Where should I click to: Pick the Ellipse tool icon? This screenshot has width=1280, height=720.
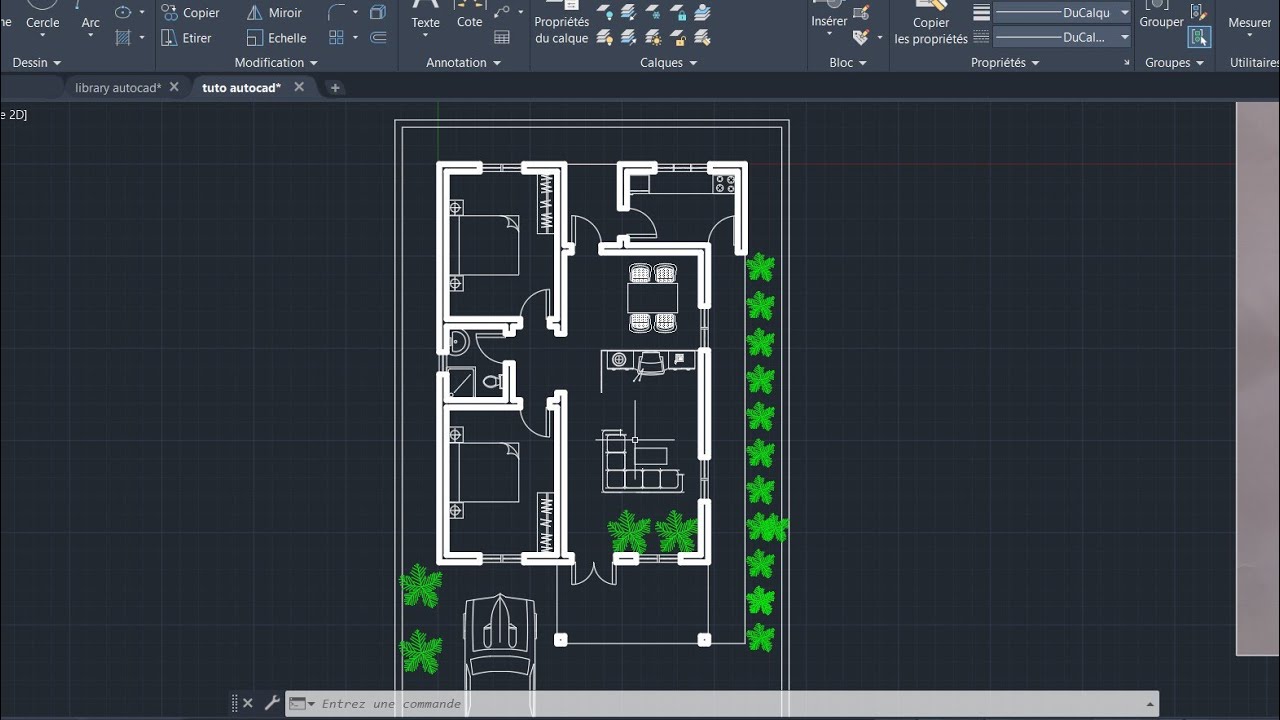point(123,12)
